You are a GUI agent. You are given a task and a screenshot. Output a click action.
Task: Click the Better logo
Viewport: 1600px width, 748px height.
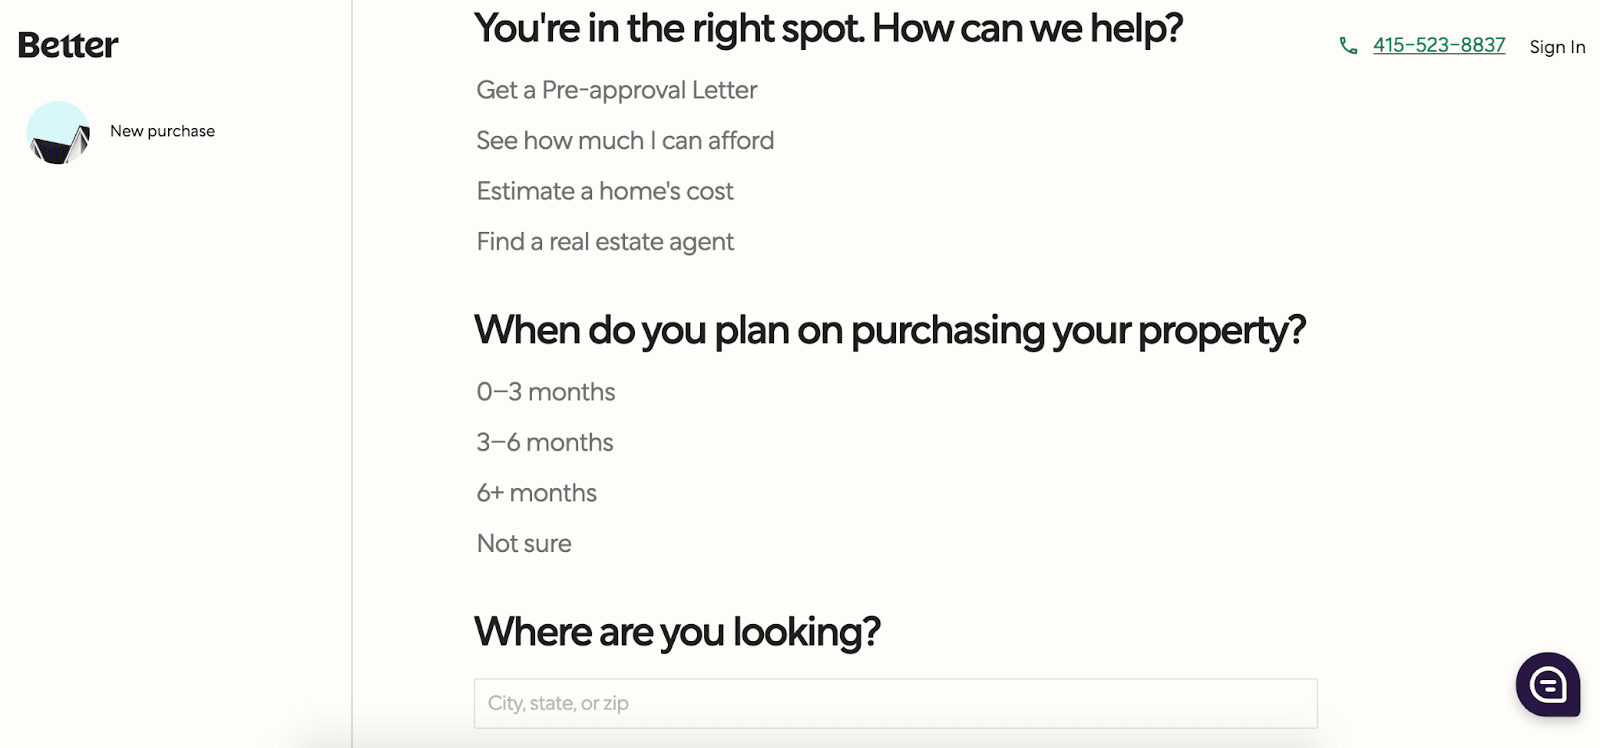point(66,44)
